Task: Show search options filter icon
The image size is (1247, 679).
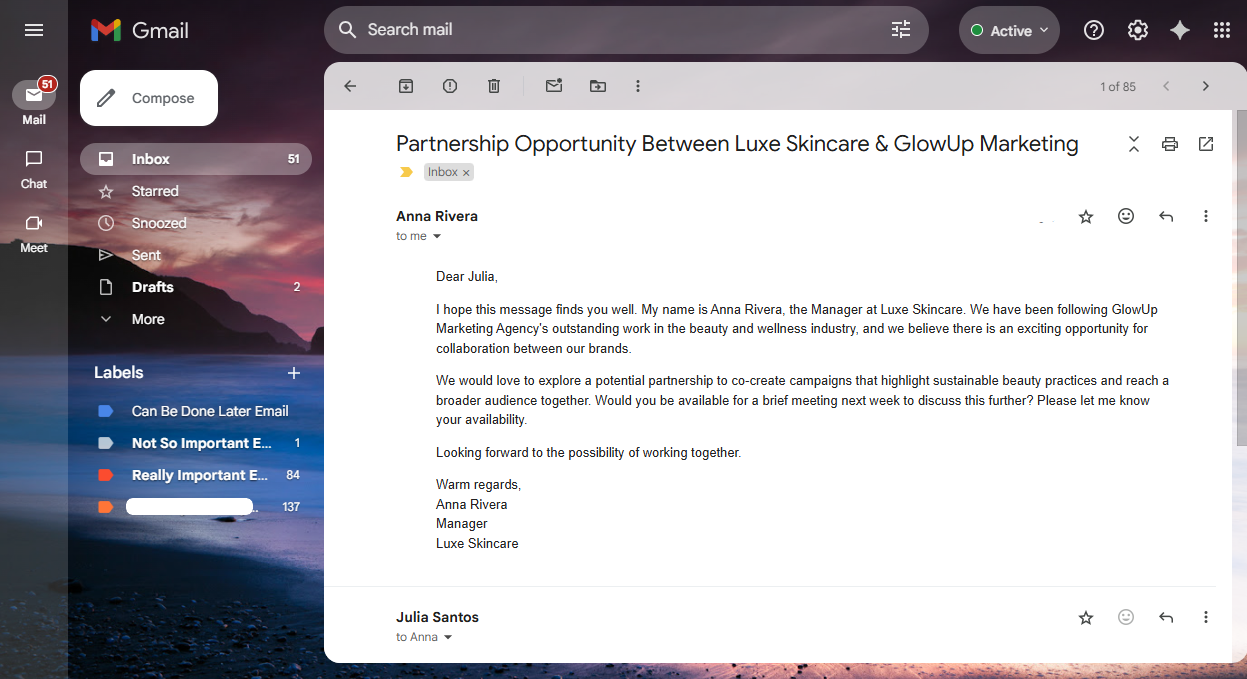Action: coord(901,30)
